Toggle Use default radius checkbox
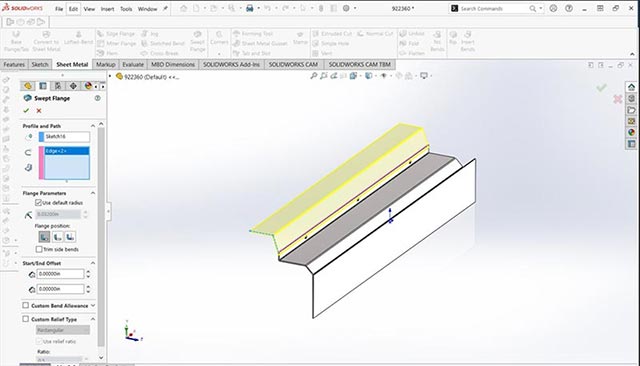The image size is (640, 366). coord(39,203)
